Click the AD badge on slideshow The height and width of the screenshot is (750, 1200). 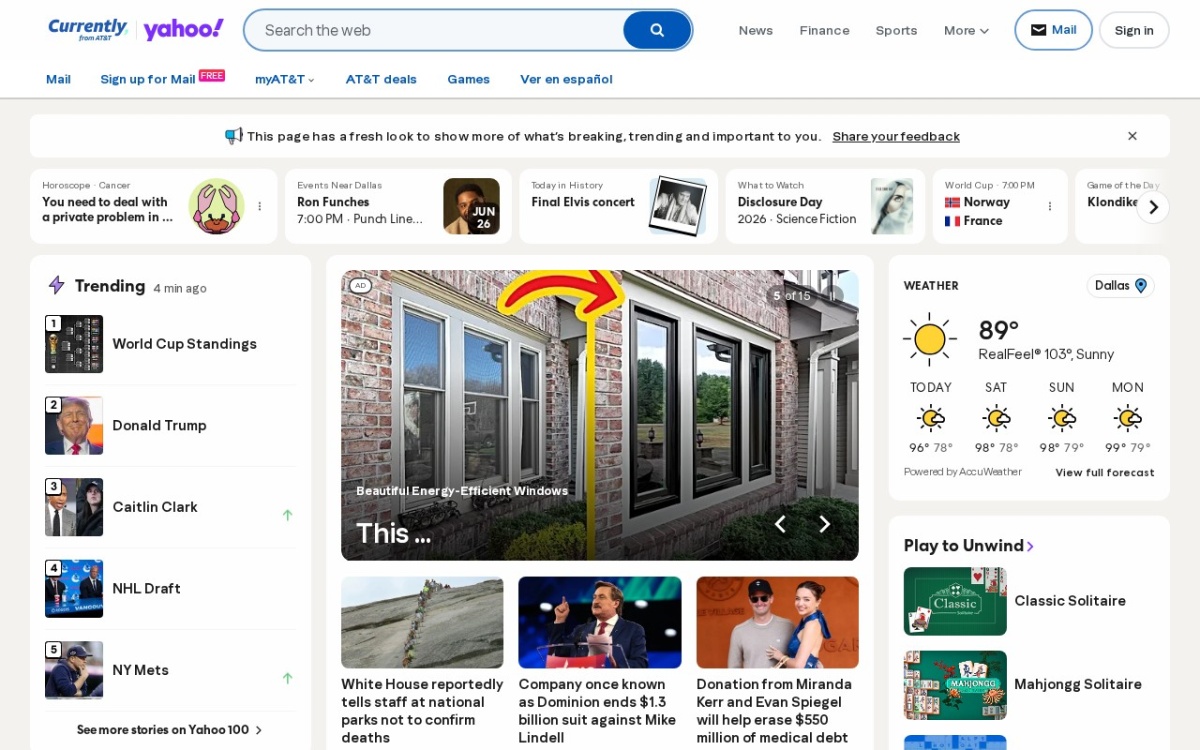360,286
